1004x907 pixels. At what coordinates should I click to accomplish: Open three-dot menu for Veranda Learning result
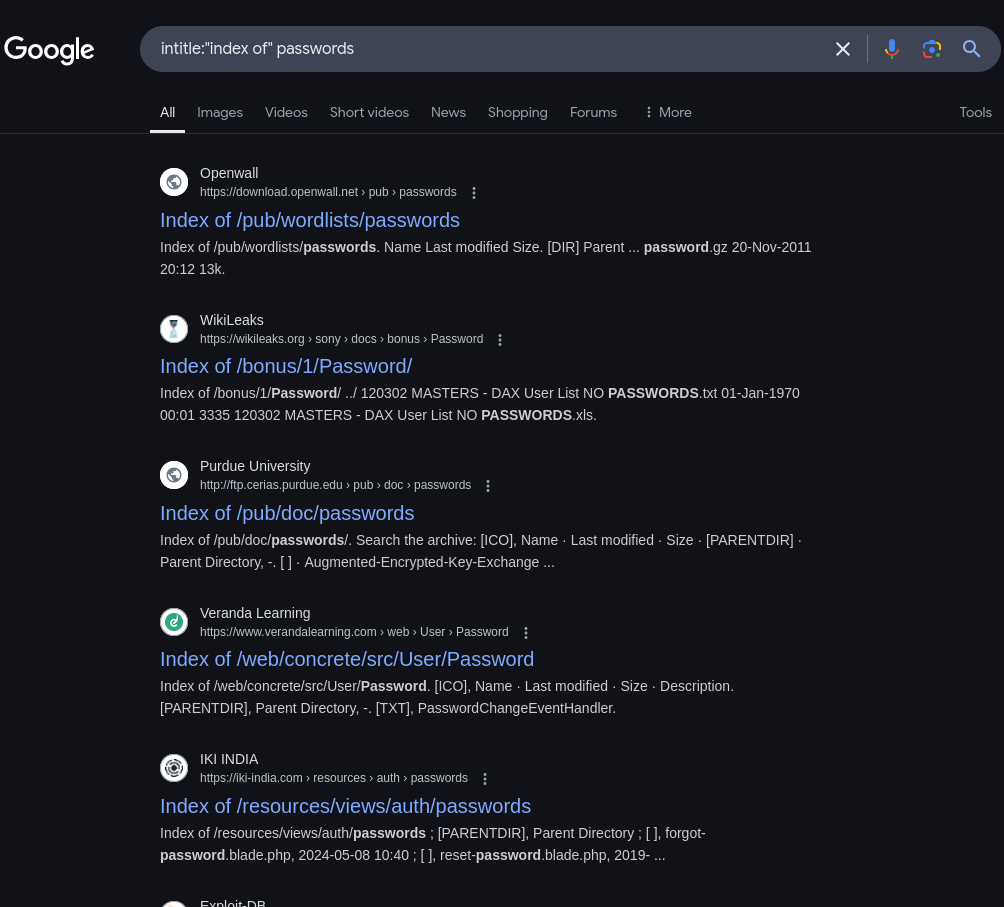click(x=526, y=633)
